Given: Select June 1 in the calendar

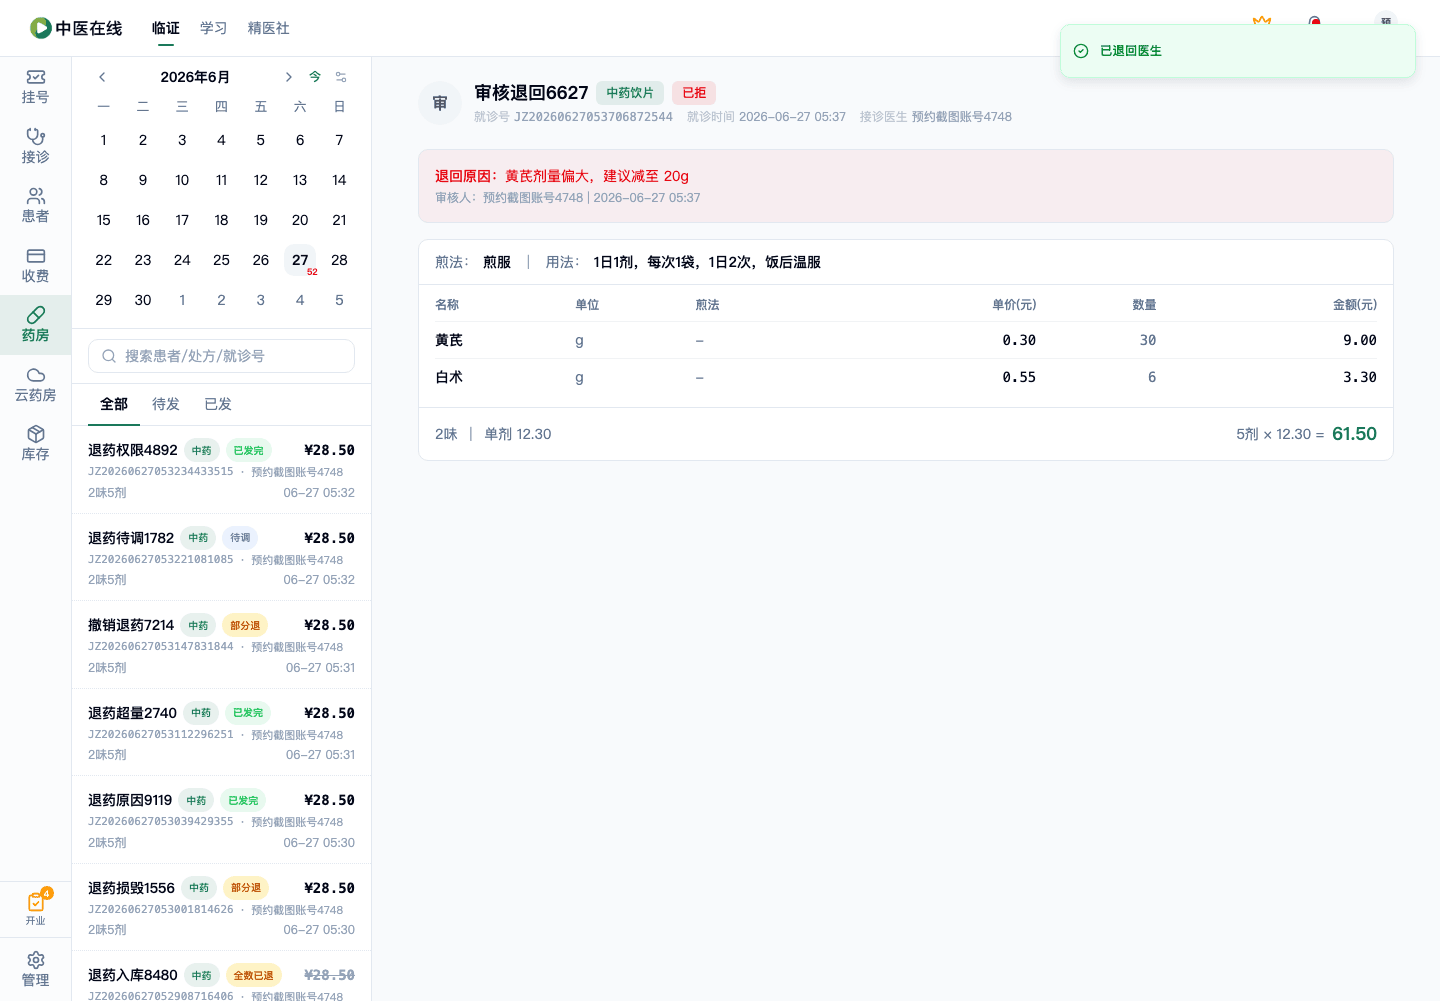Looking at the screenshot, I should click(104, 140).
